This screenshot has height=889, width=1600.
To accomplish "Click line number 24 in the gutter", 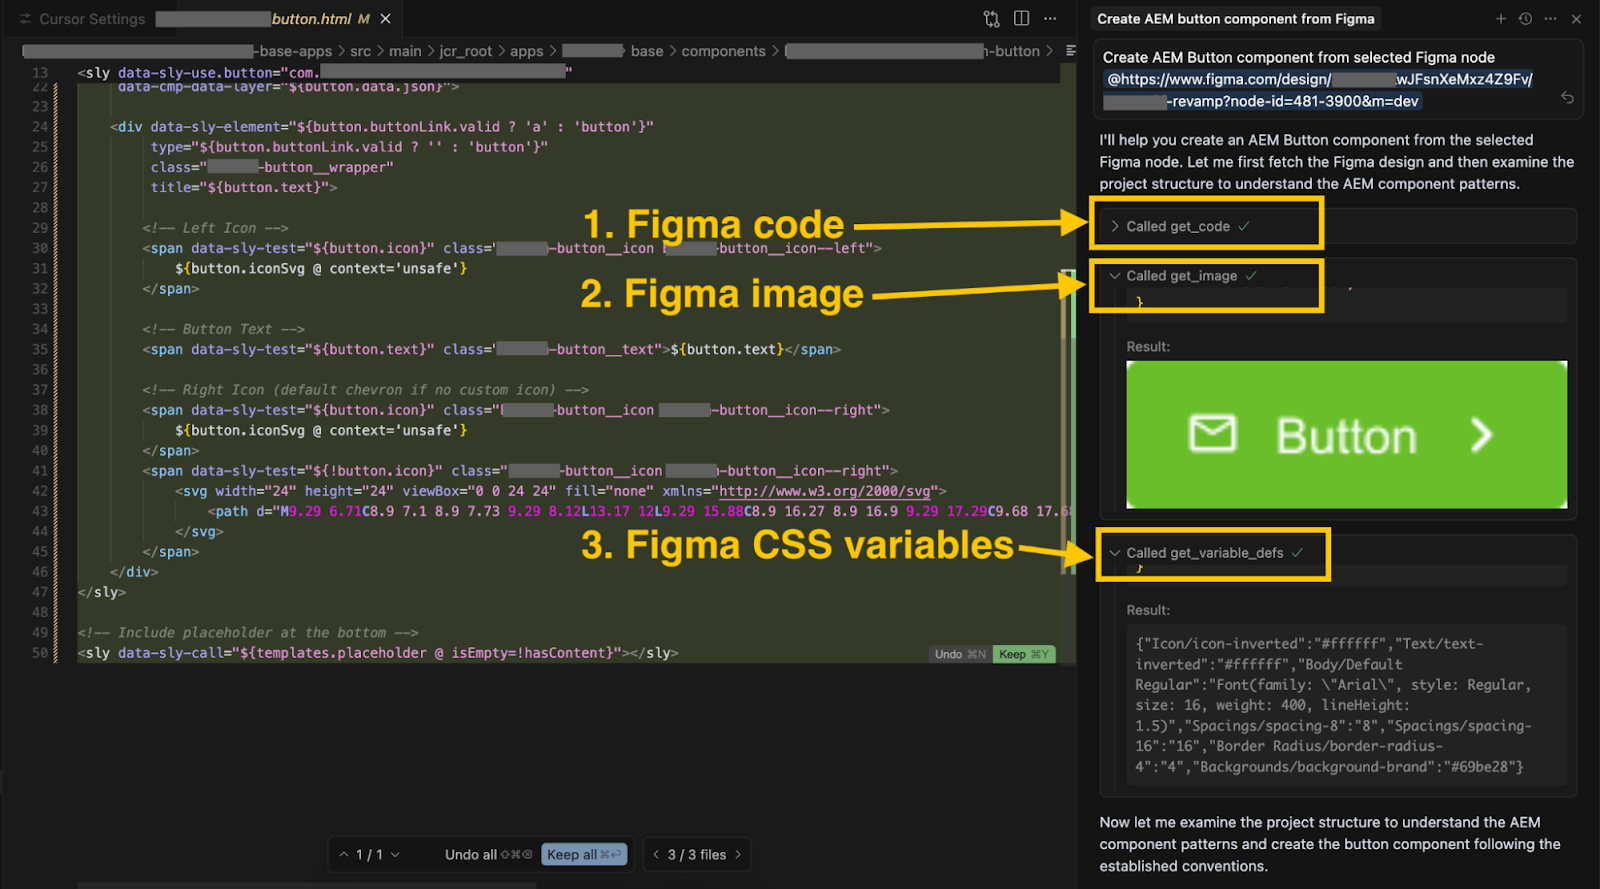I will (x=40, y=127).
